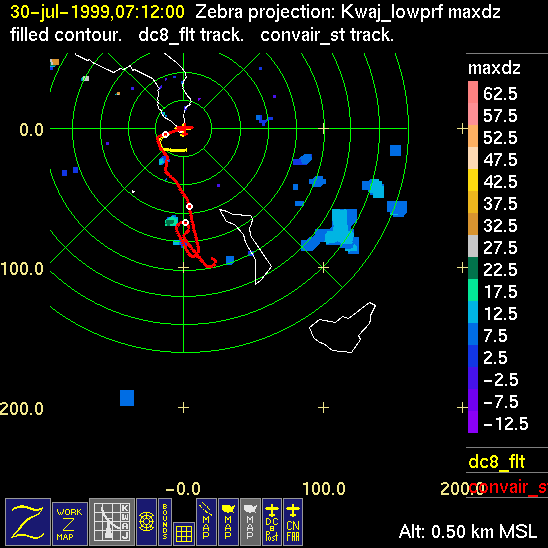Click the 07:12:00 timestamp in the header
This screenshot has height=548, width=548.
point(150,12)
